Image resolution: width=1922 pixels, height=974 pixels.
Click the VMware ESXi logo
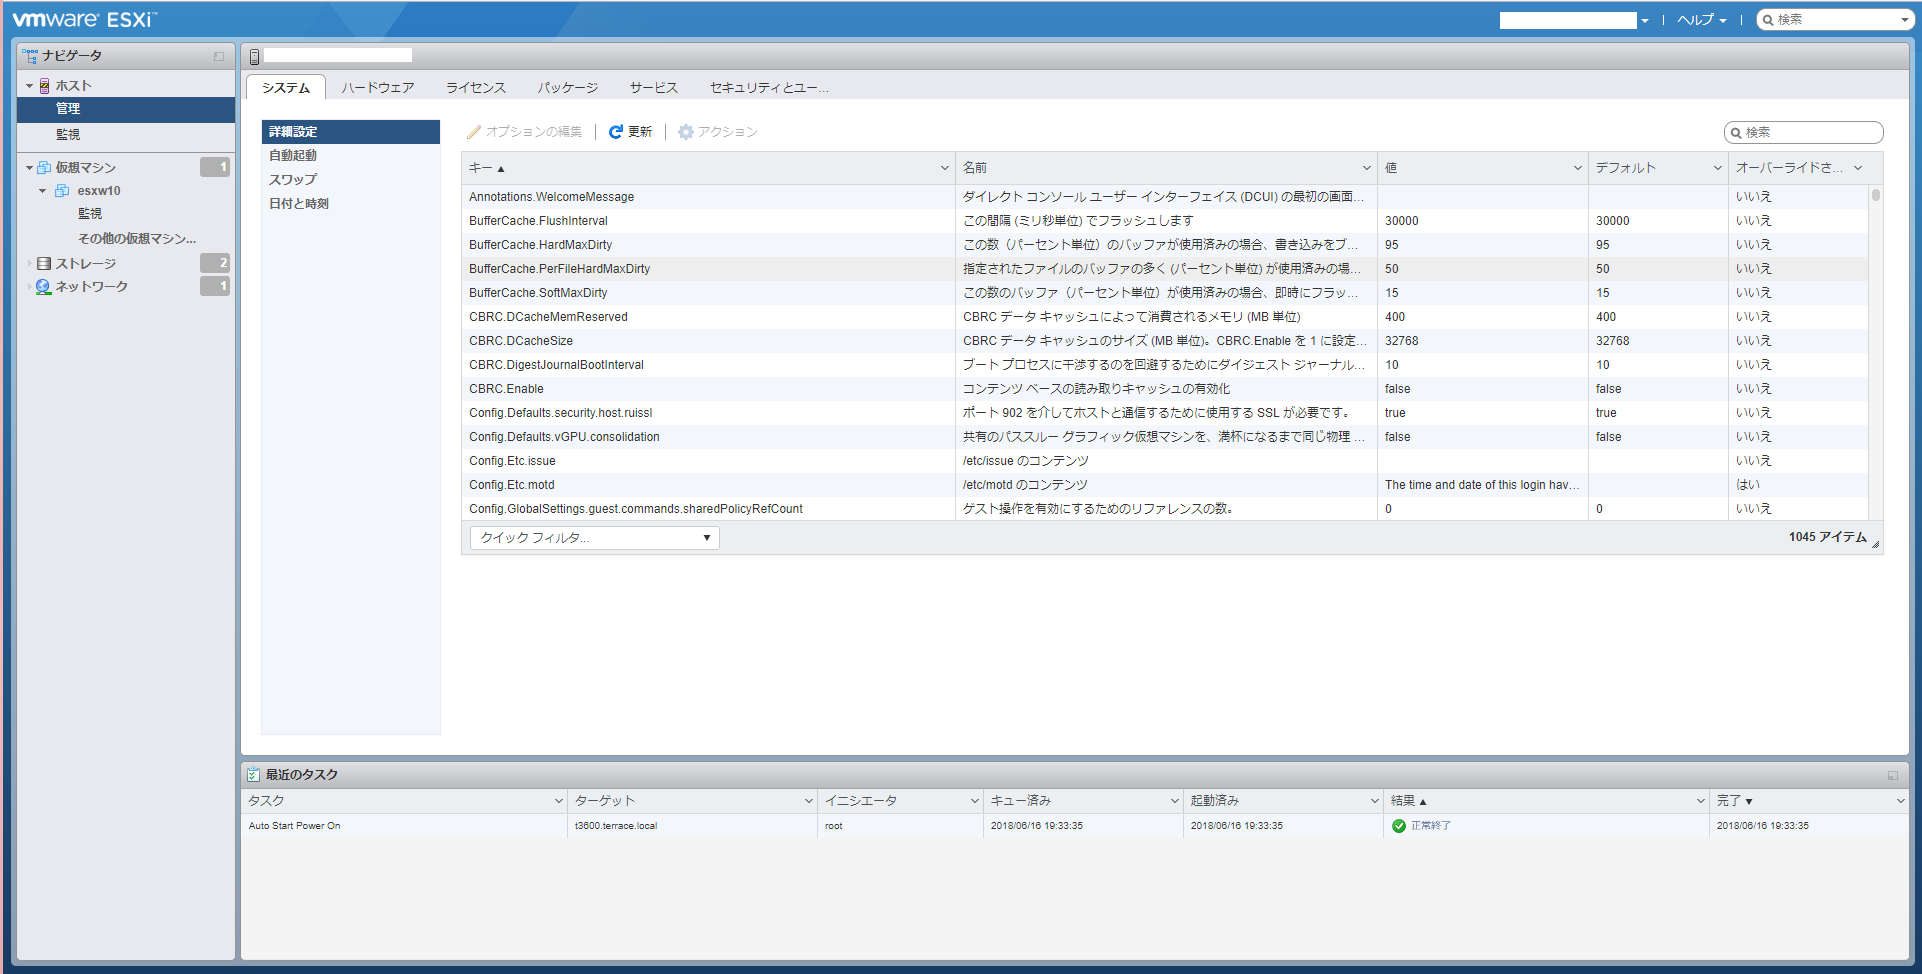pos(85,19)
